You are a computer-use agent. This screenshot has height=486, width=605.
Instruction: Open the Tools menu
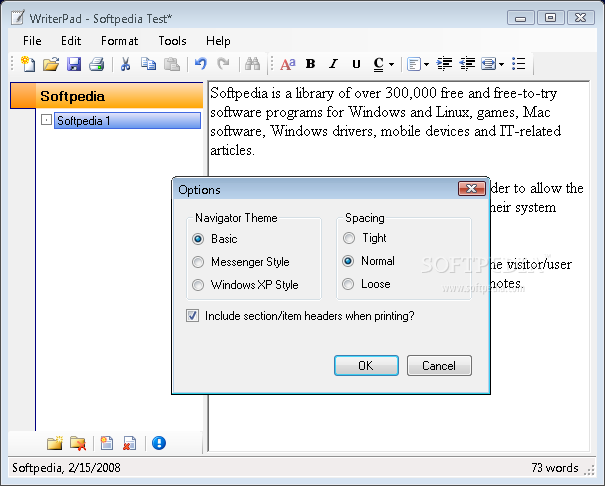point(172,40)
